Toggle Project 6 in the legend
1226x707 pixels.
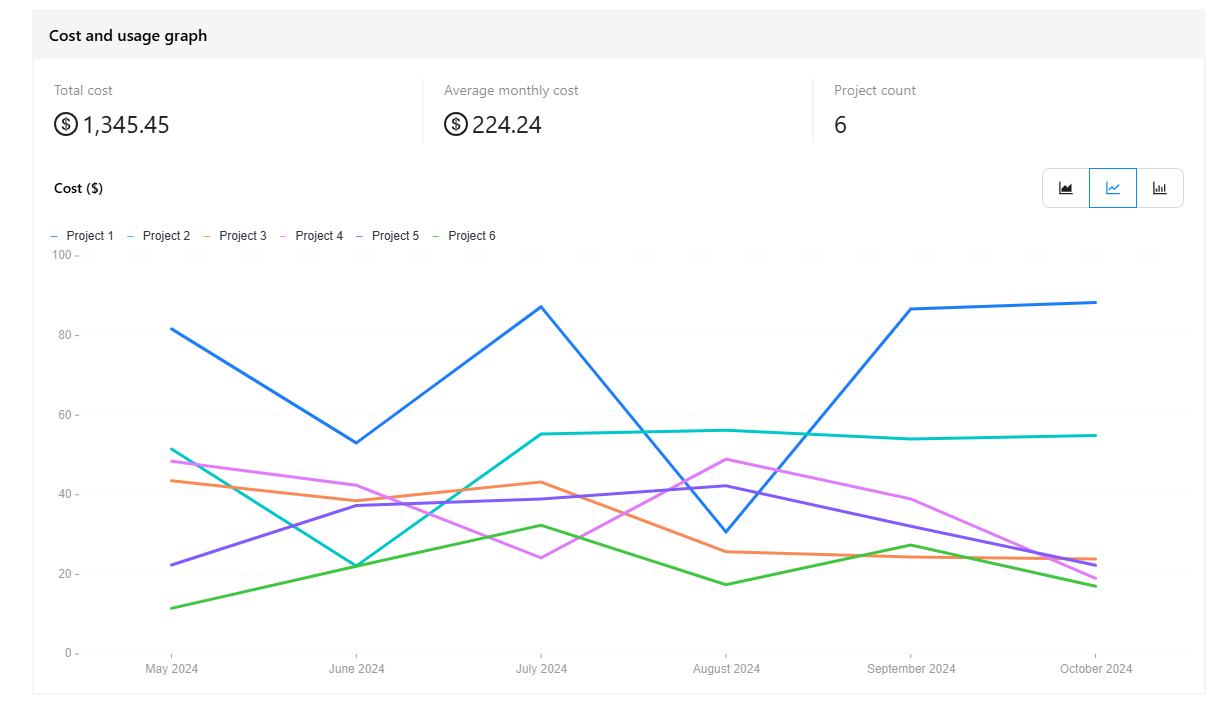463,236
